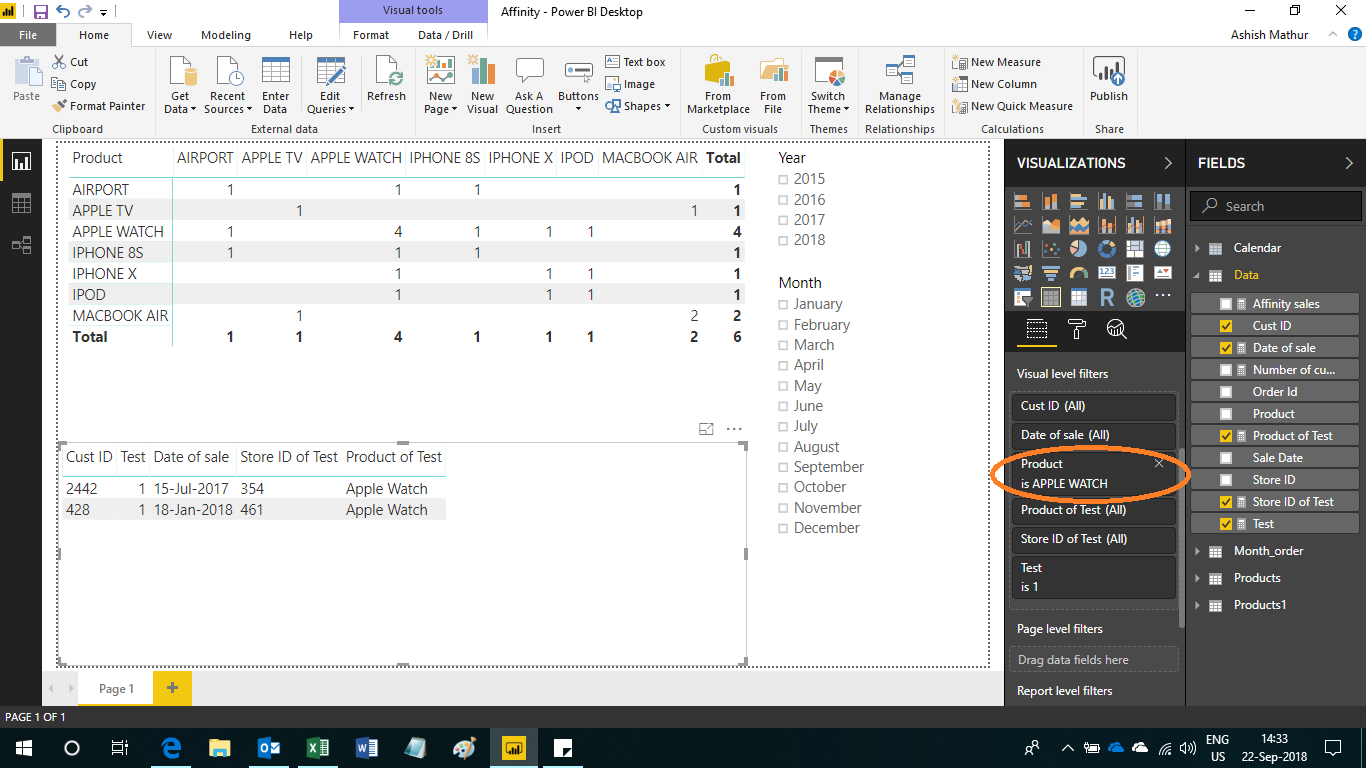Uncheck the Cust ID field
The height and width of the screenshot is (768, 1366).
(1226, 326)
